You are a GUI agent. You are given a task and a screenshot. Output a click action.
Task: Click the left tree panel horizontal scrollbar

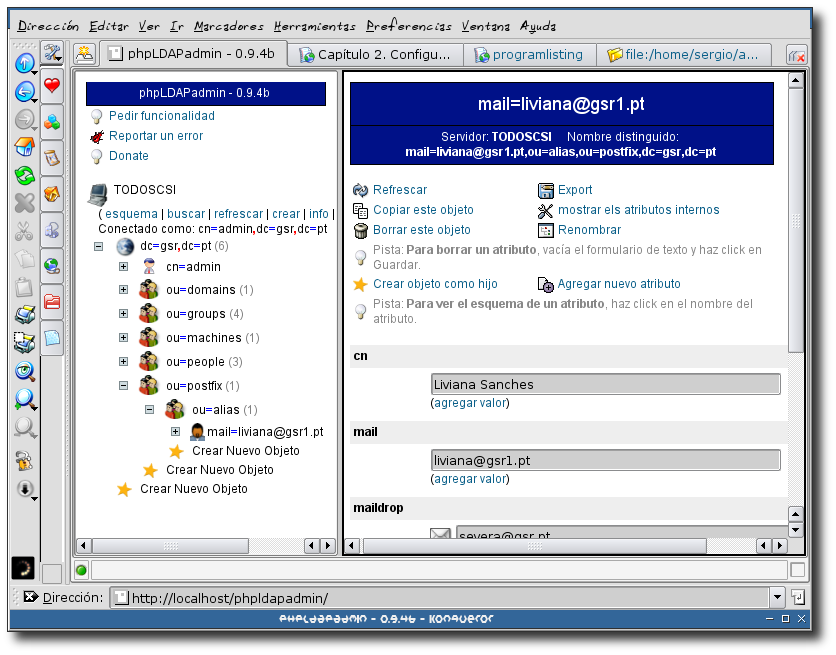tap(198, 546)
